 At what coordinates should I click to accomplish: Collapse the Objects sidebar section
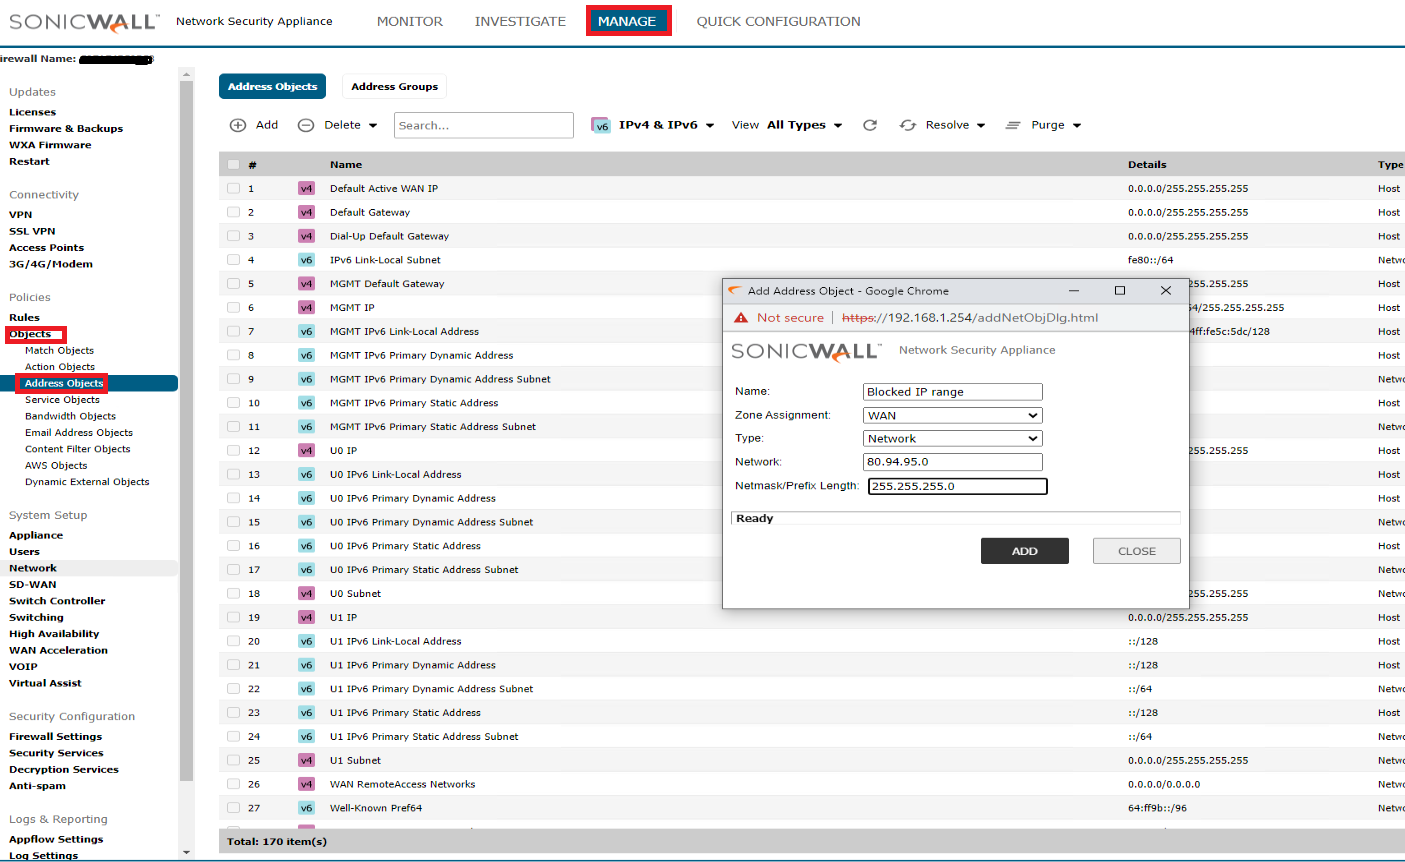coord(30,334)
